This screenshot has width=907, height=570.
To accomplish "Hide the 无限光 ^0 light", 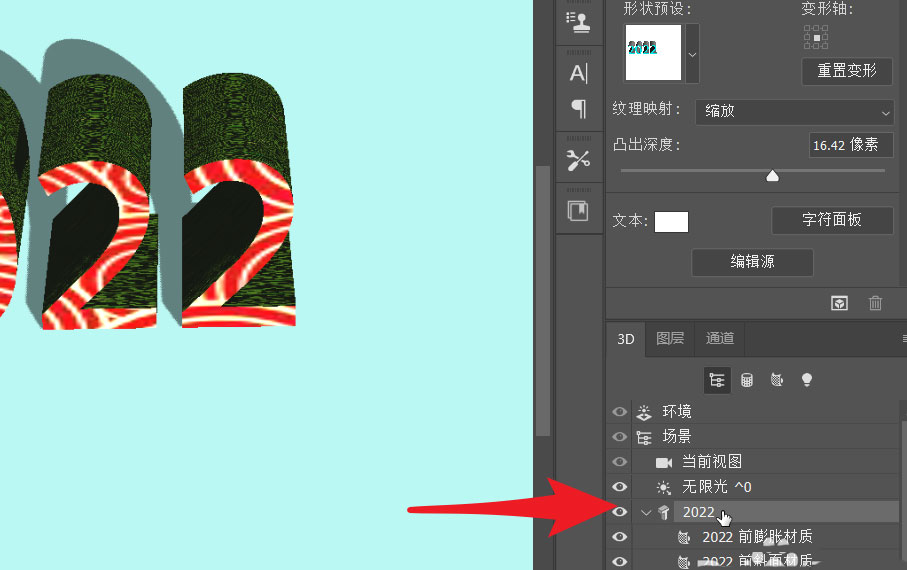I will point(619,487).
